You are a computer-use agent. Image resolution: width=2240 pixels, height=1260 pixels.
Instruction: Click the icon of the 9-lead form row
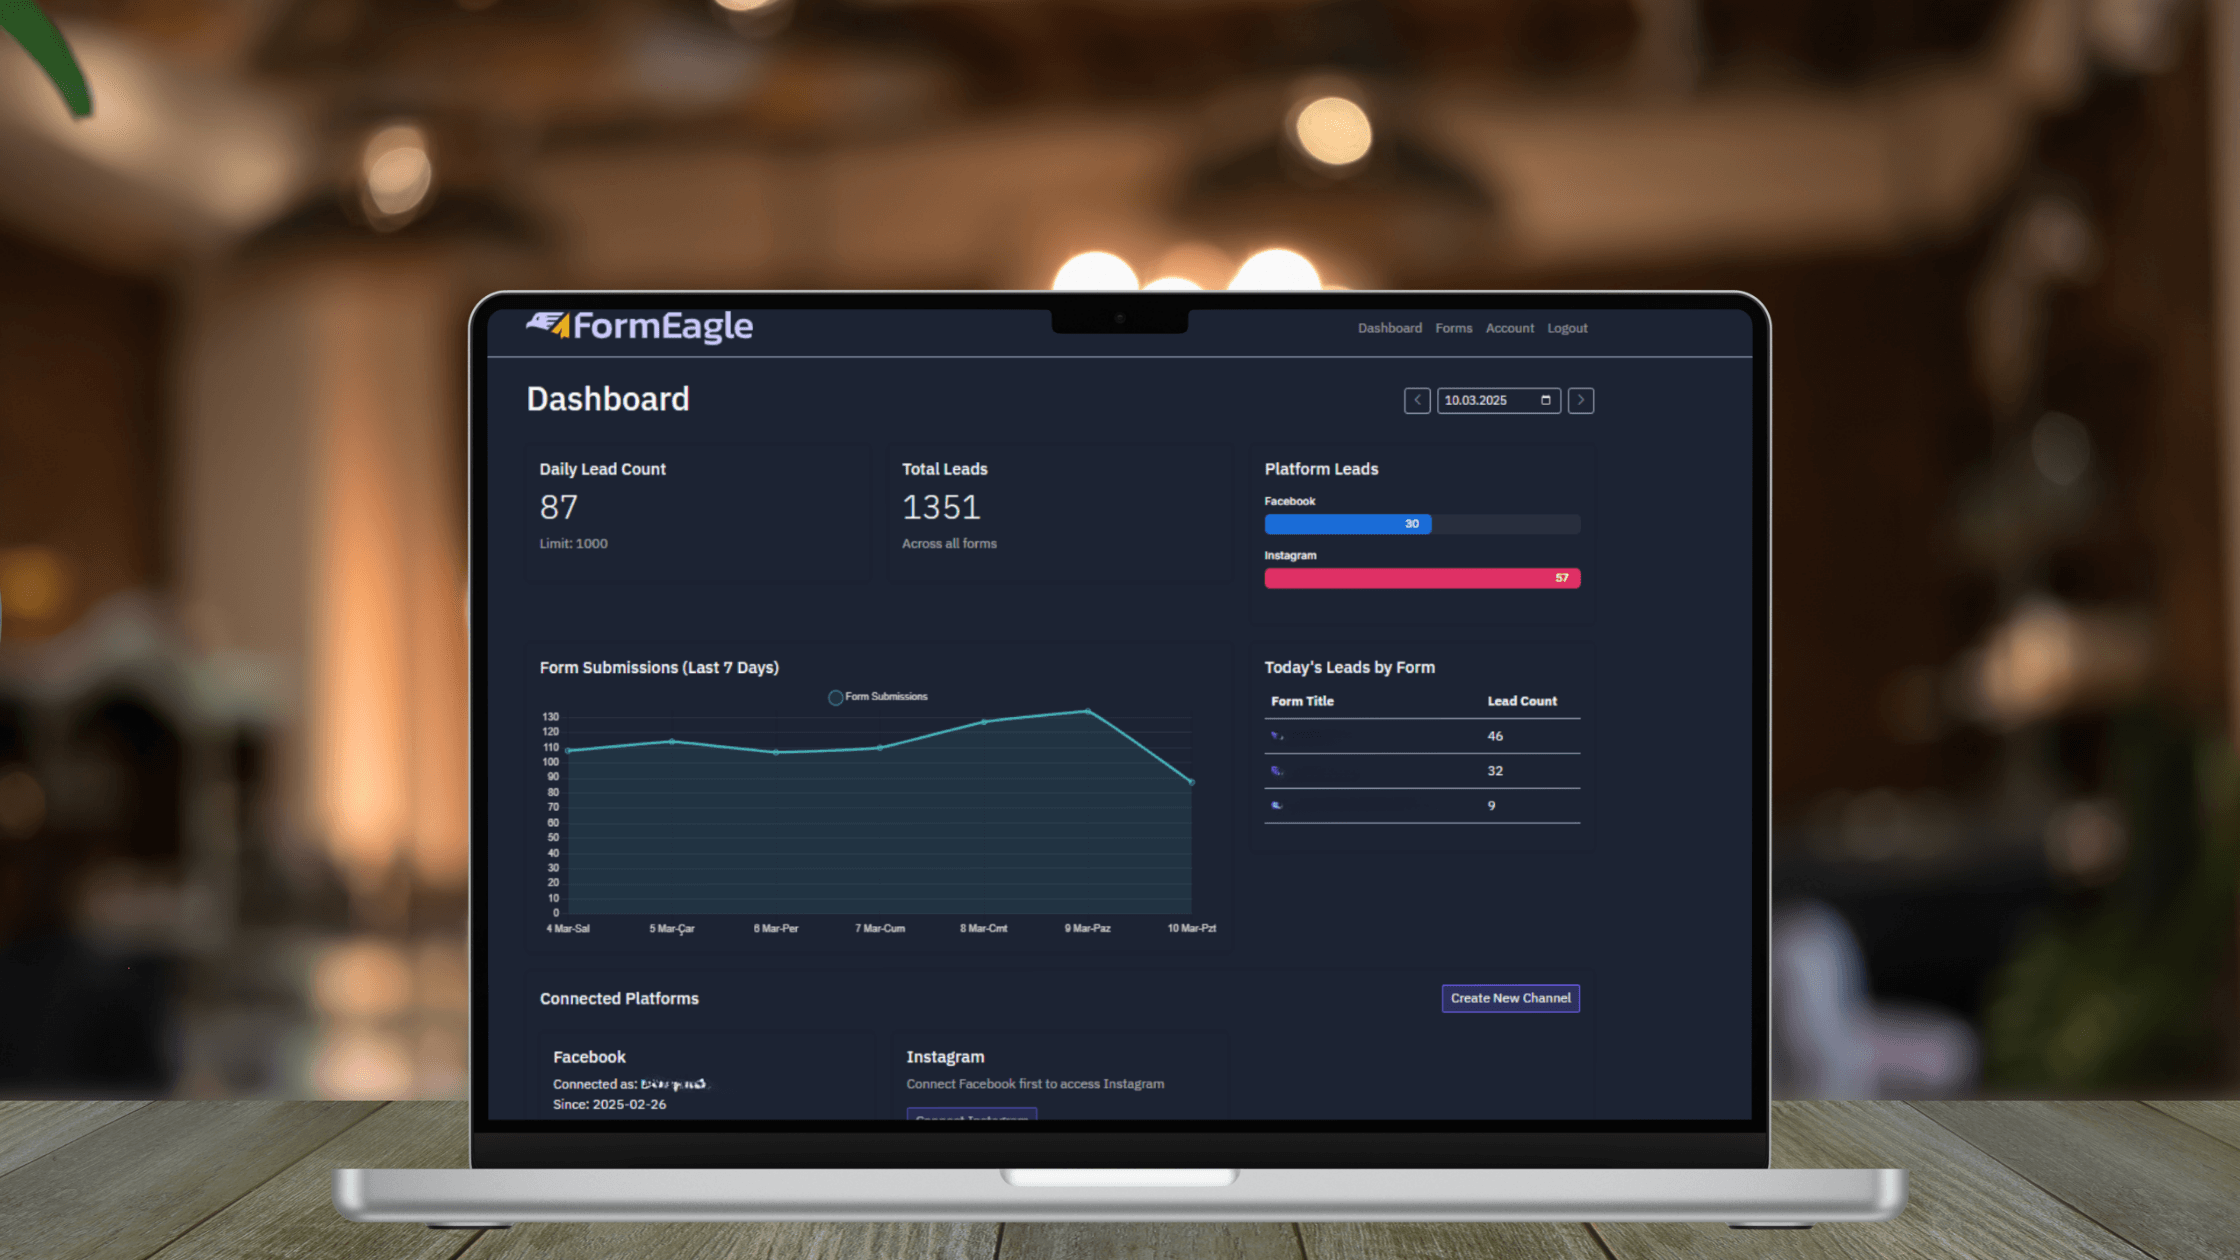click(x=1277, y=805)
